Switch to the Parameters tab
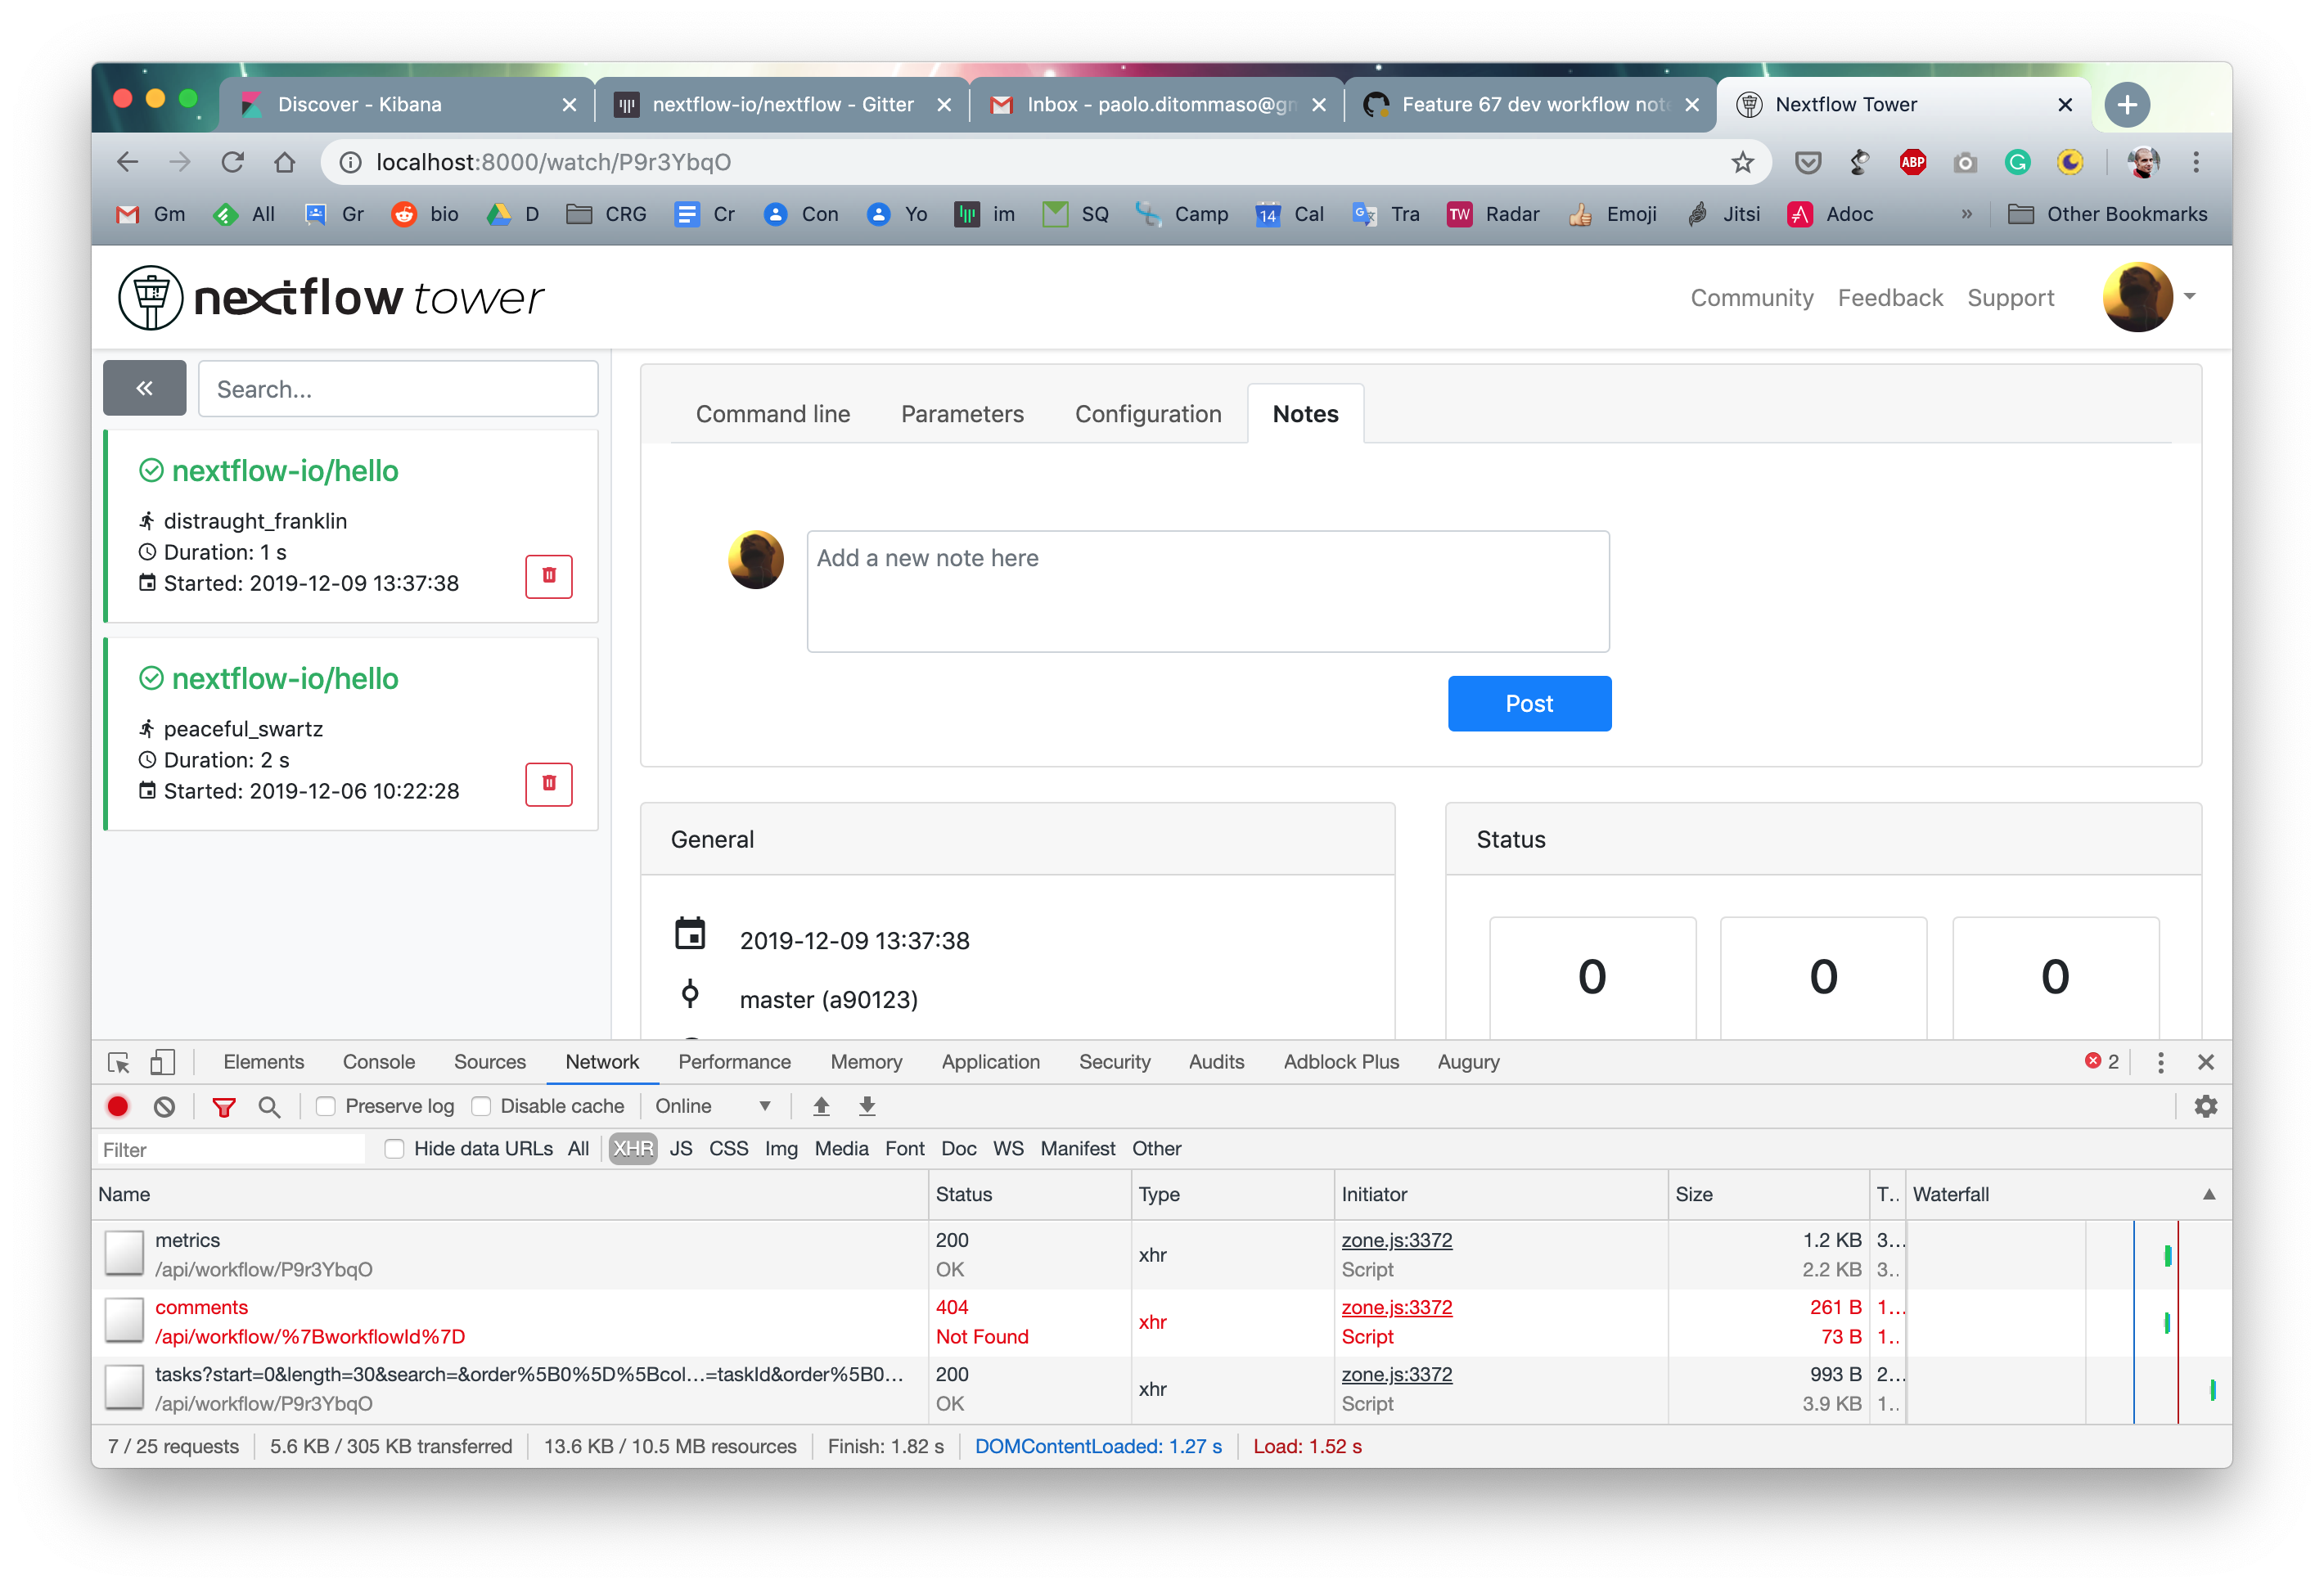Image resolution: width=2324 pixels, height=1589 pixels. [x=962, y=414]
